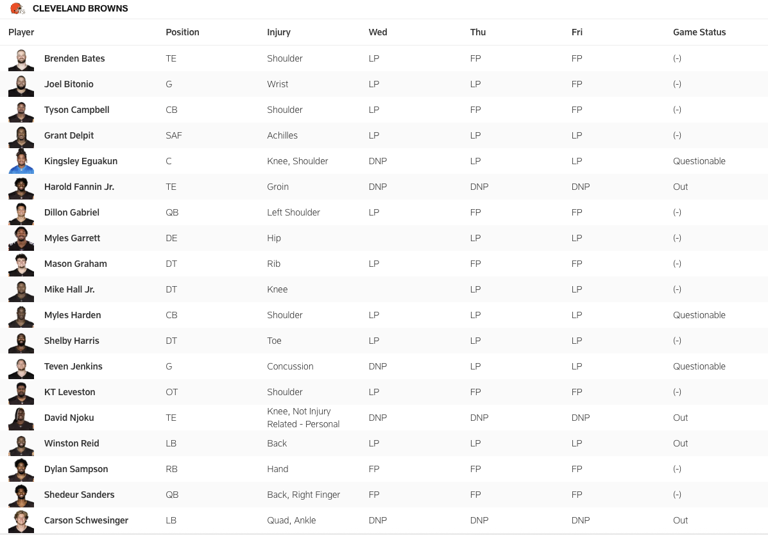This screenshot has width=768, height=535.
Task: Click the Cleveland Browns team heading
Action: pos(80,9)
